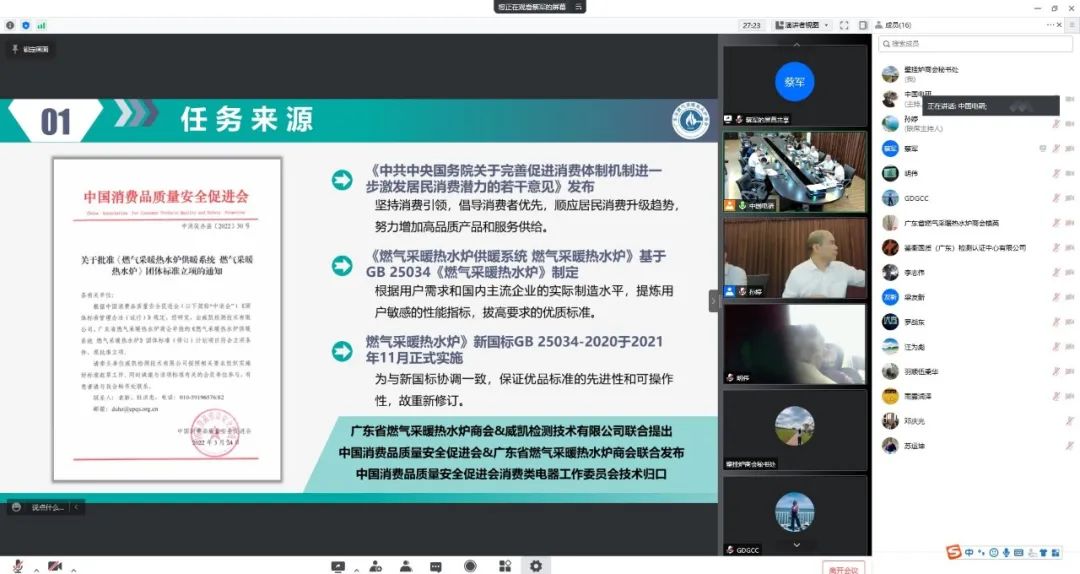Viewport: 1080px width, 574px height.
Task: Click the chat input box on the shared screen
Action: (x=47, y=507)
